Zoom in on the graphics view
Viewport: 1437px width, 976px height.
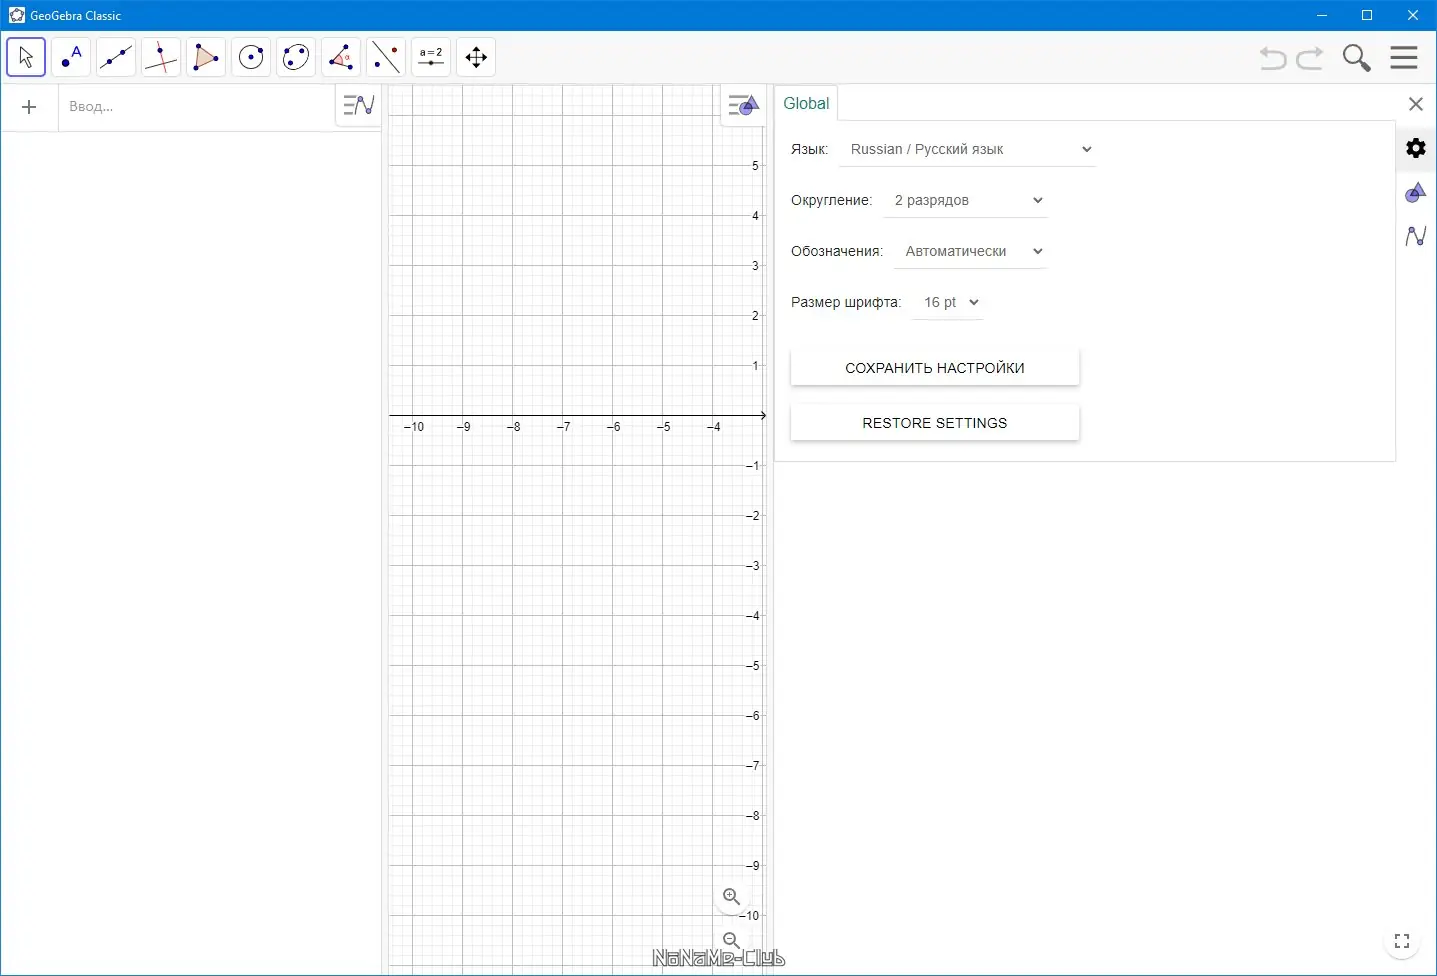click(x=732, y=897)
